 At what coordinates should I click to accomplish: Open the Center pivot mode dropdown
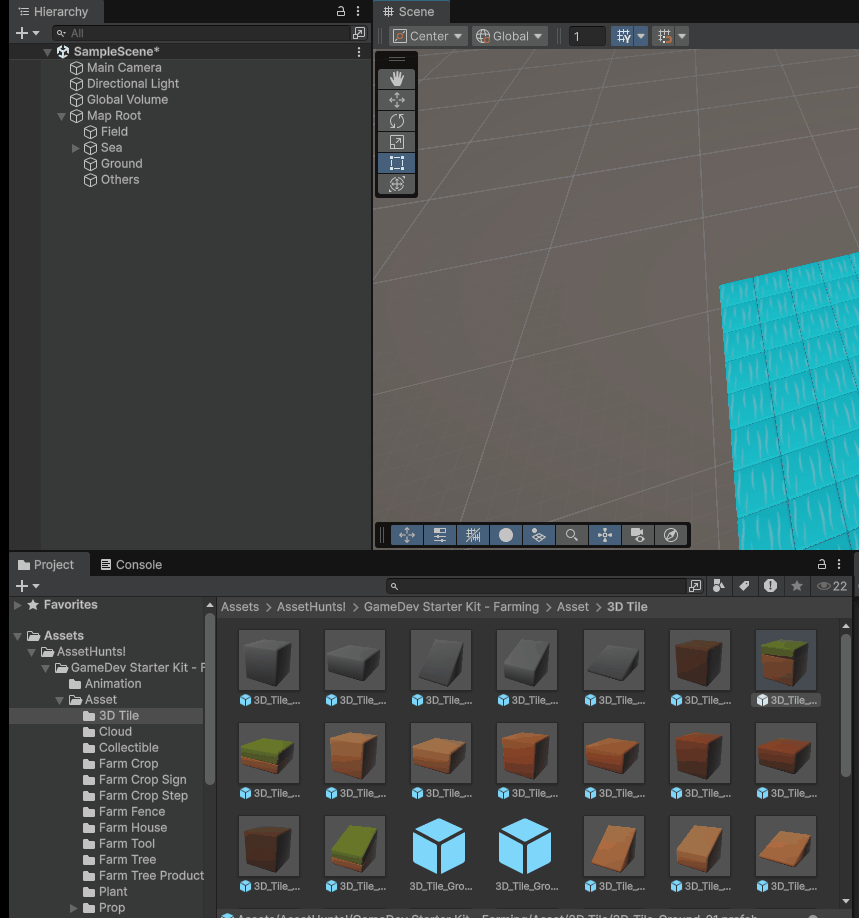pyautogui.click(x=428, y=36)
